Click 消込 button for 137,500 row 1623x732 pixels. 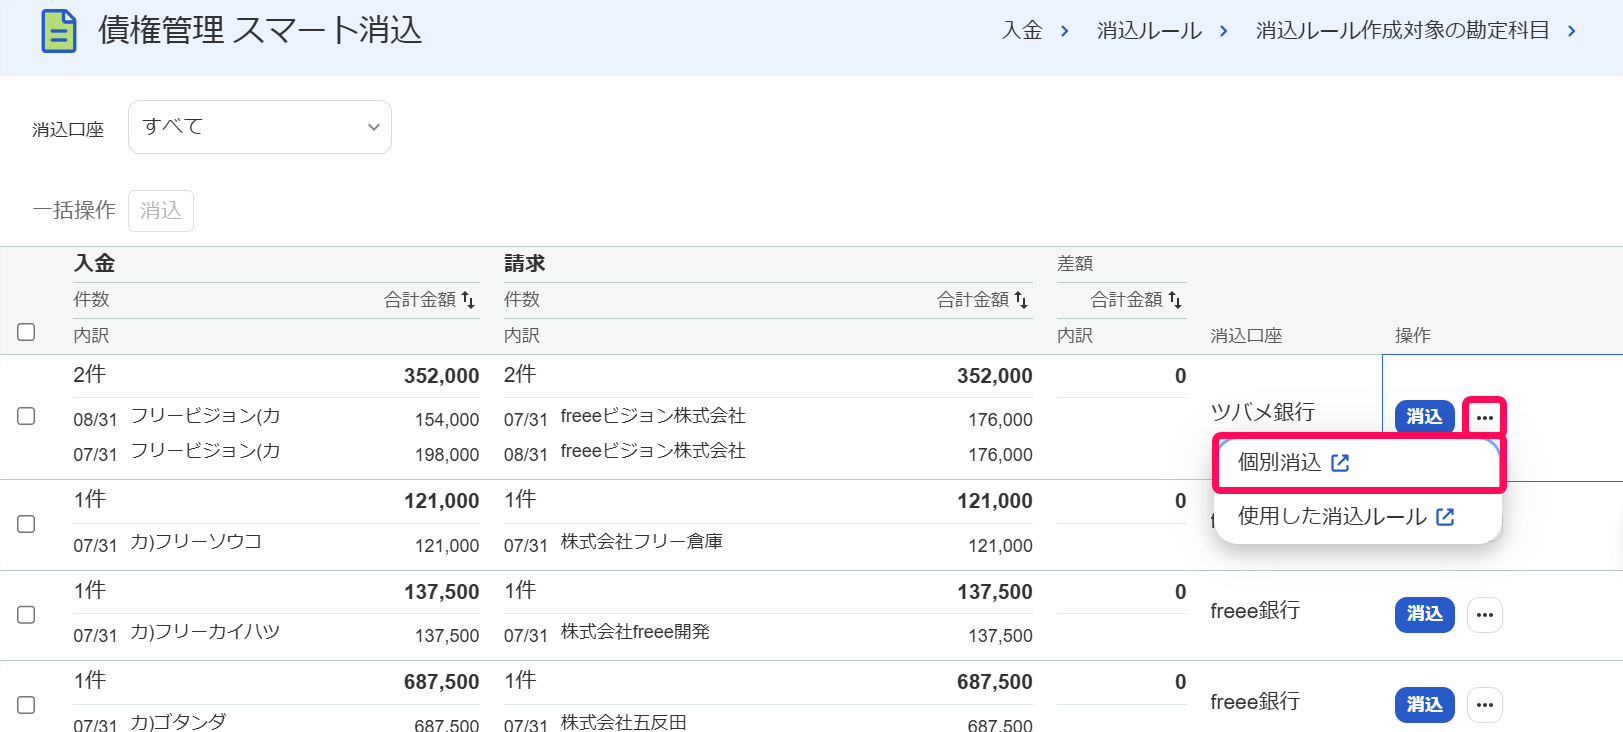click(x=1424, y=614)
